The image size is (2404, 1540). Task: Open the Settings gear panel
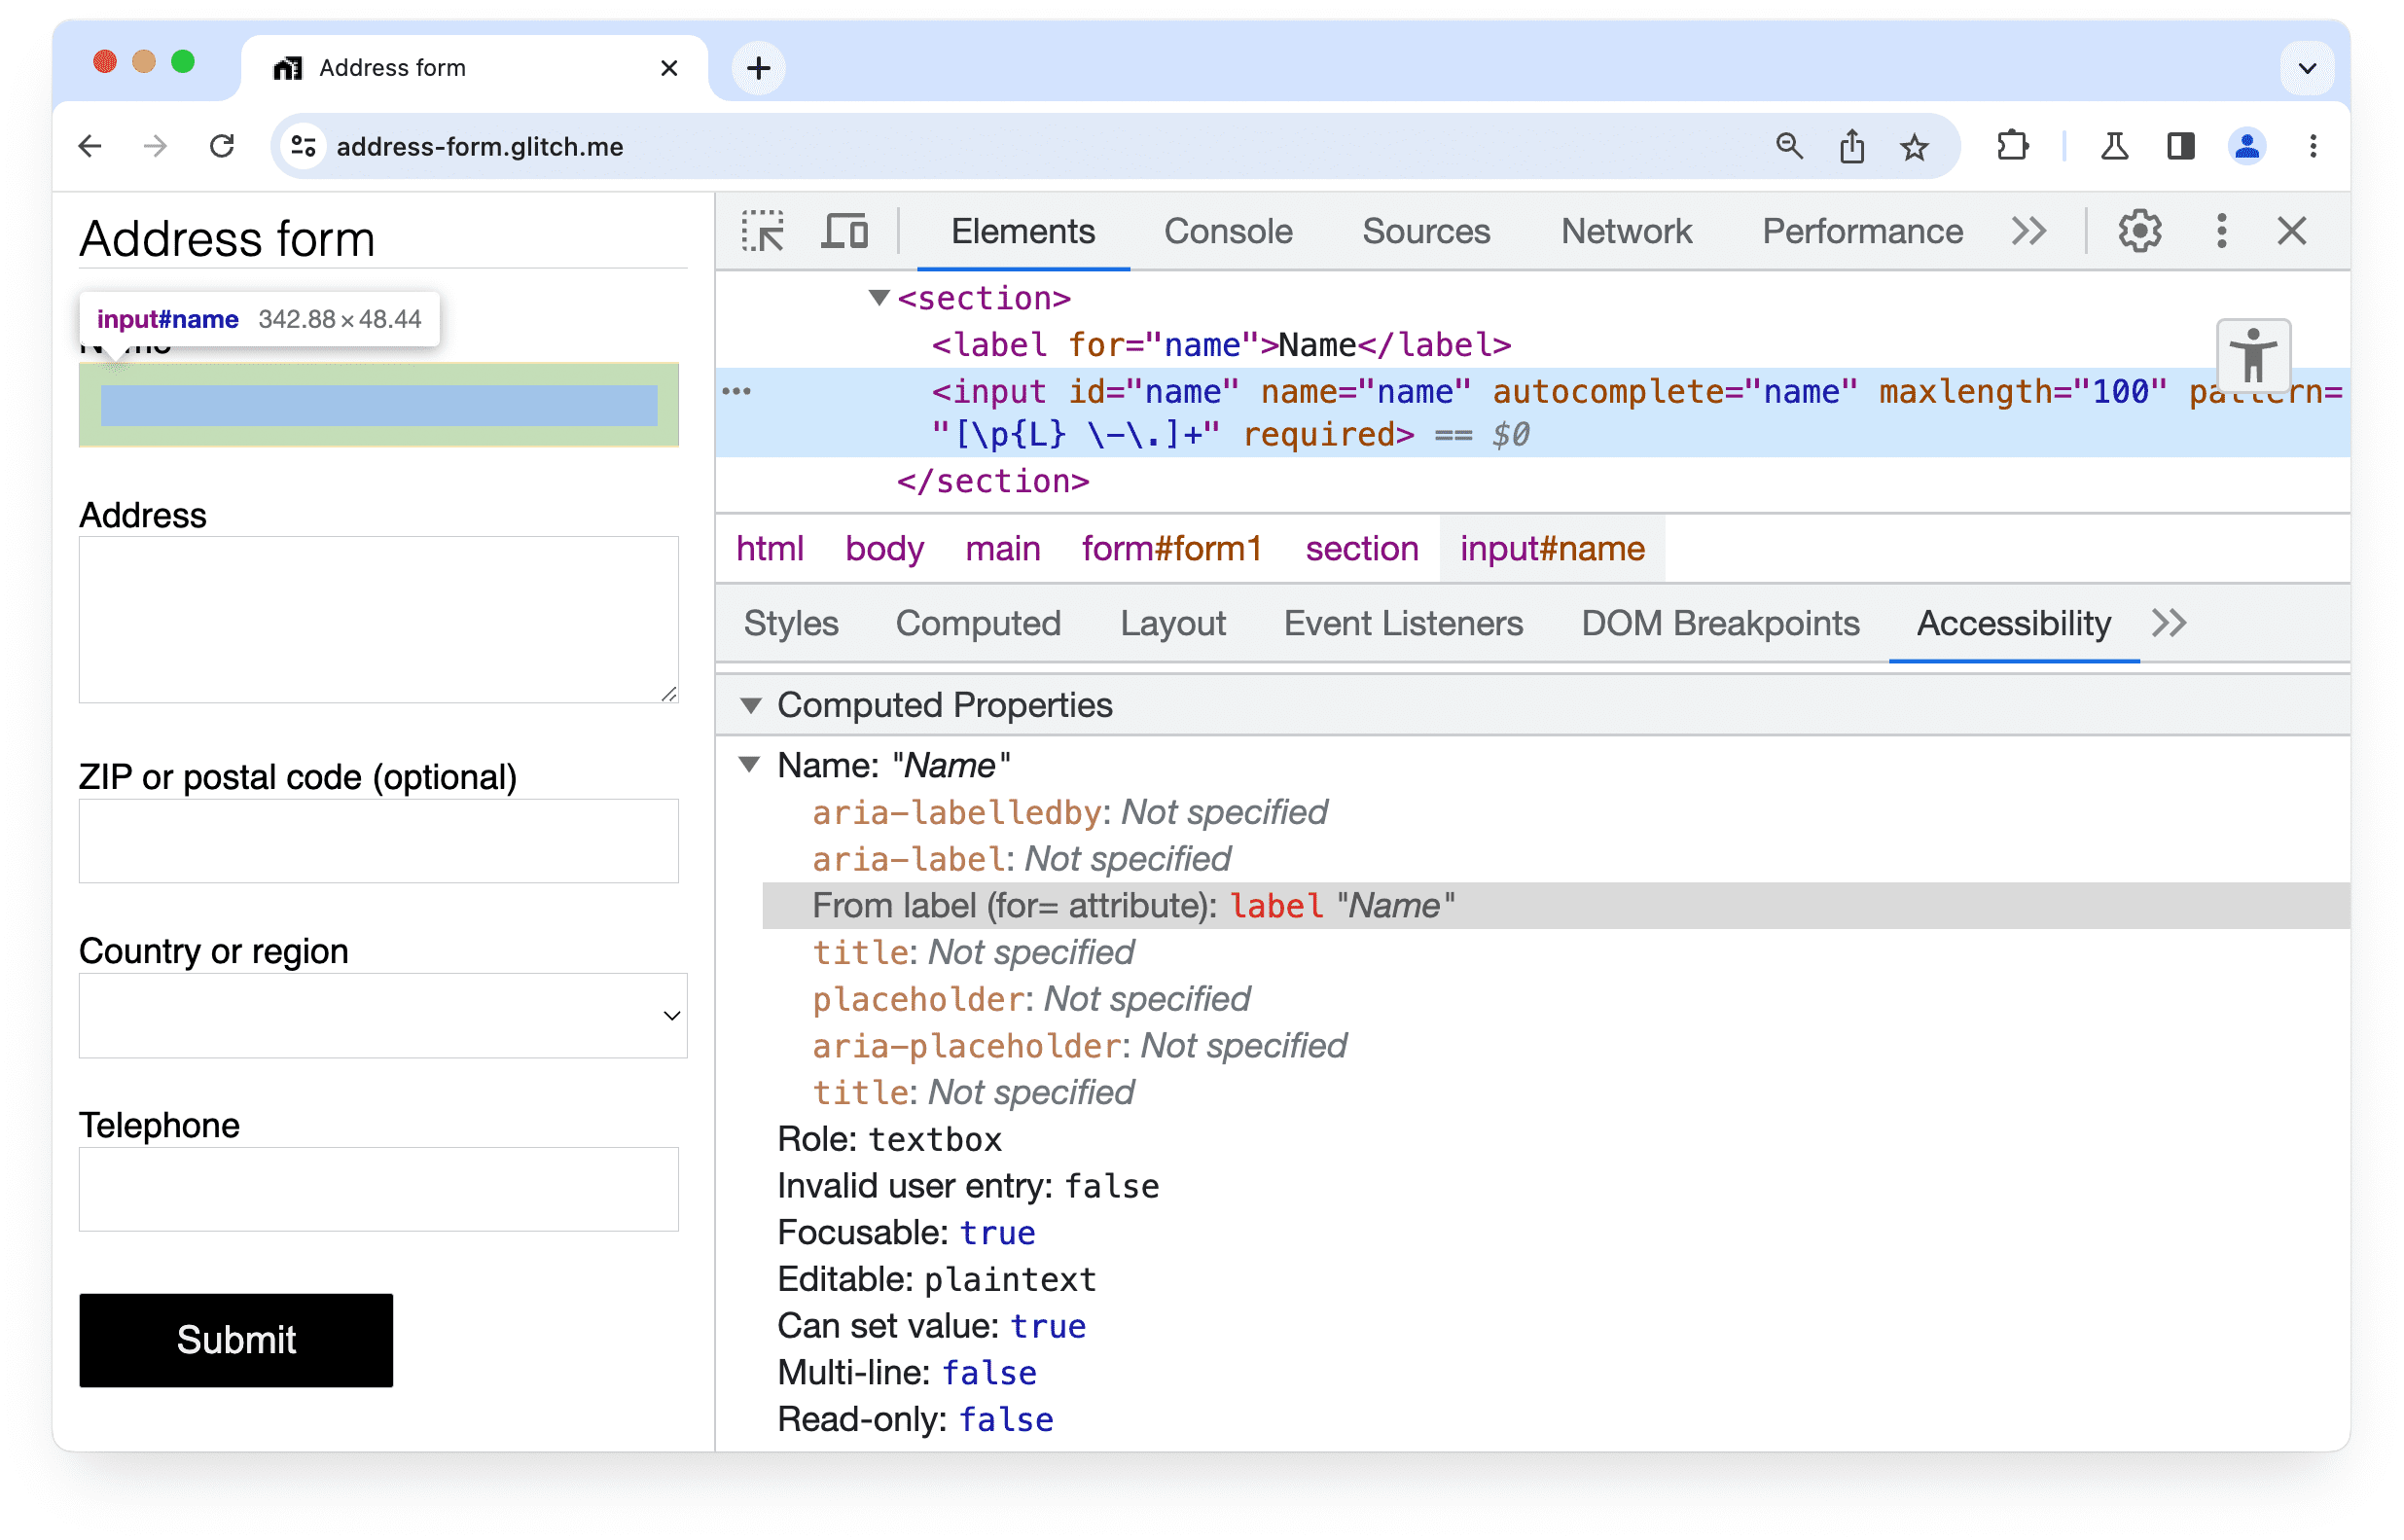click(x=2139, y=230)
